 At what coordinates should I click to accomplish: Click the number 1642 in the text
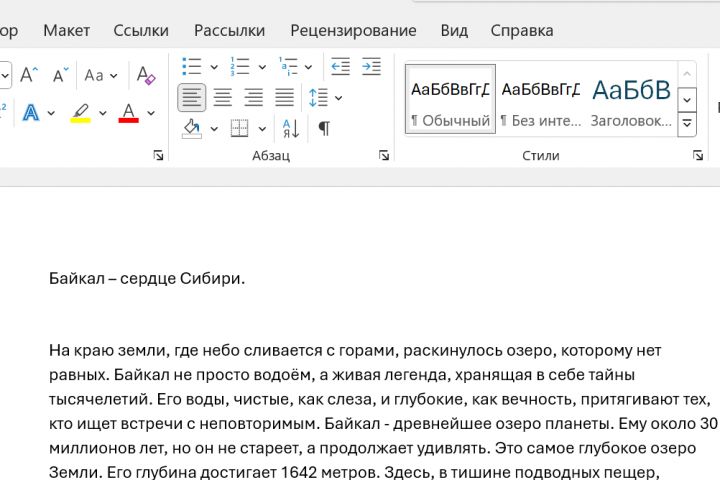pos(299,473)
